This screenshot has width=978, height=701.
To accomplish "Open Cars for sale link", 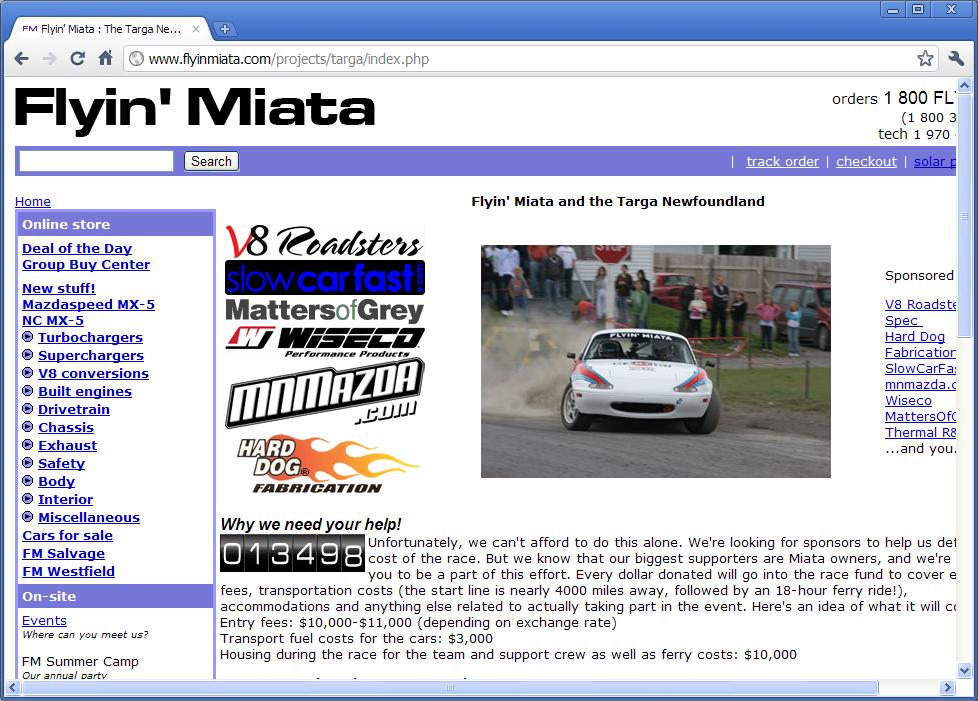I will coord(67,535).
